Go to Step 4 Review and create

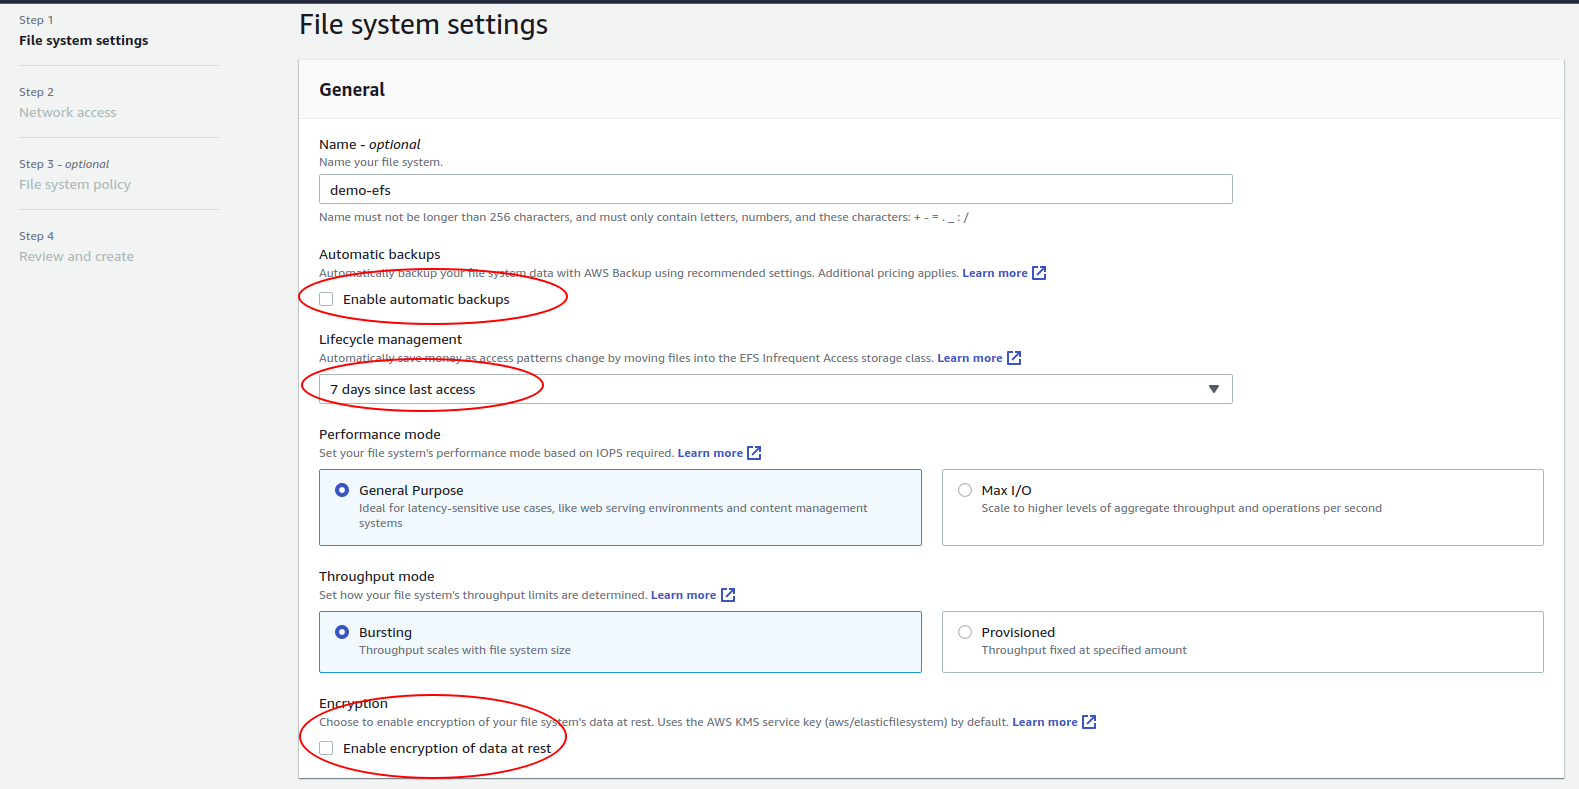pos(76,256)
